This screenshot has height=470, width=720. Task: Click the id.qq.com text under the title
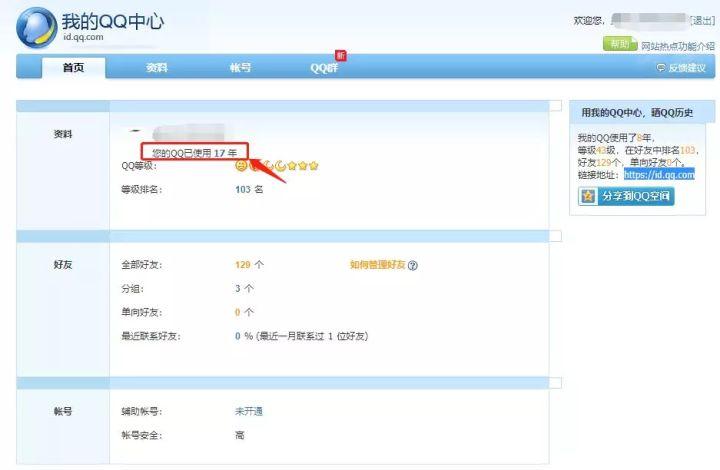click(x=83, y=37)
